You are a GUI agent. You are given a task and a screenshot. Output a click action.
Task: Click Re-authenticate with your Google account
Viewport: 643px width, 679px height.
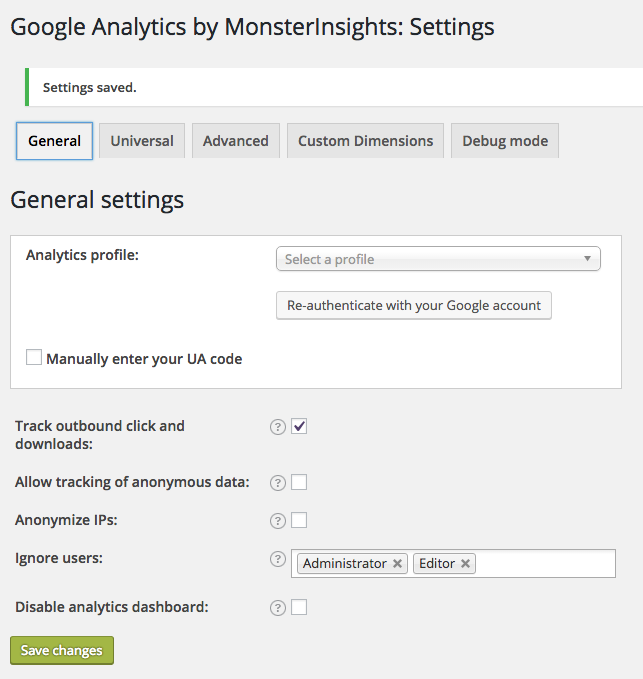coord(414,306)
